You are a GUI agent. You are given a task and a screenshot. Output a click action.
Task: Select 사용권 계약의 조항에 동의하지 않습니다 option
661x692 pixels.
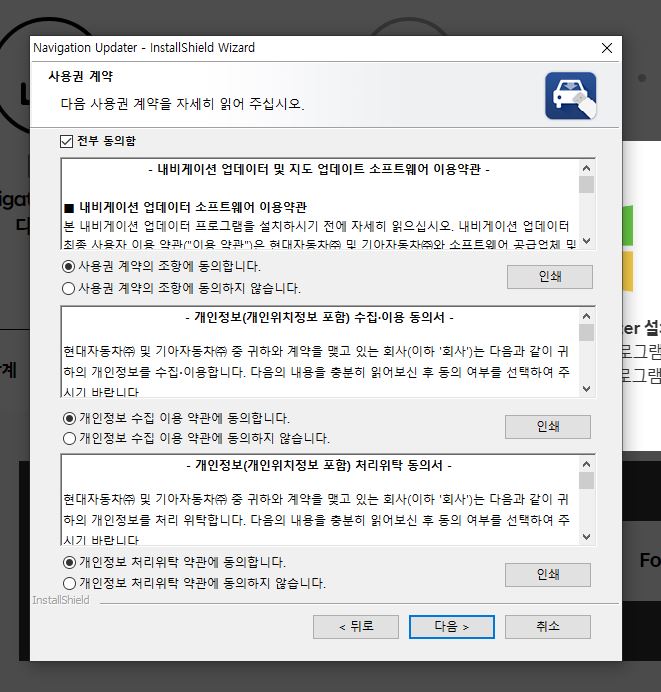pos(68,288)
